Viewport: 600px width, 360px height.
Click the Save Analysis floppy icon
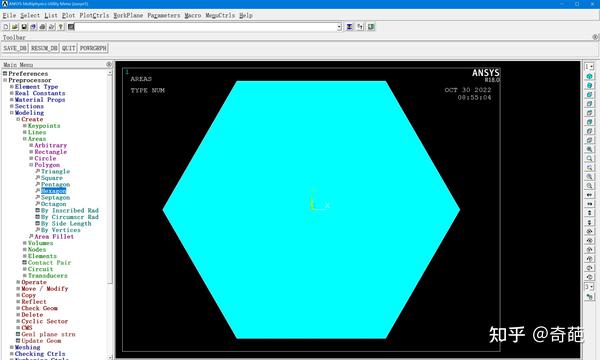24,27
